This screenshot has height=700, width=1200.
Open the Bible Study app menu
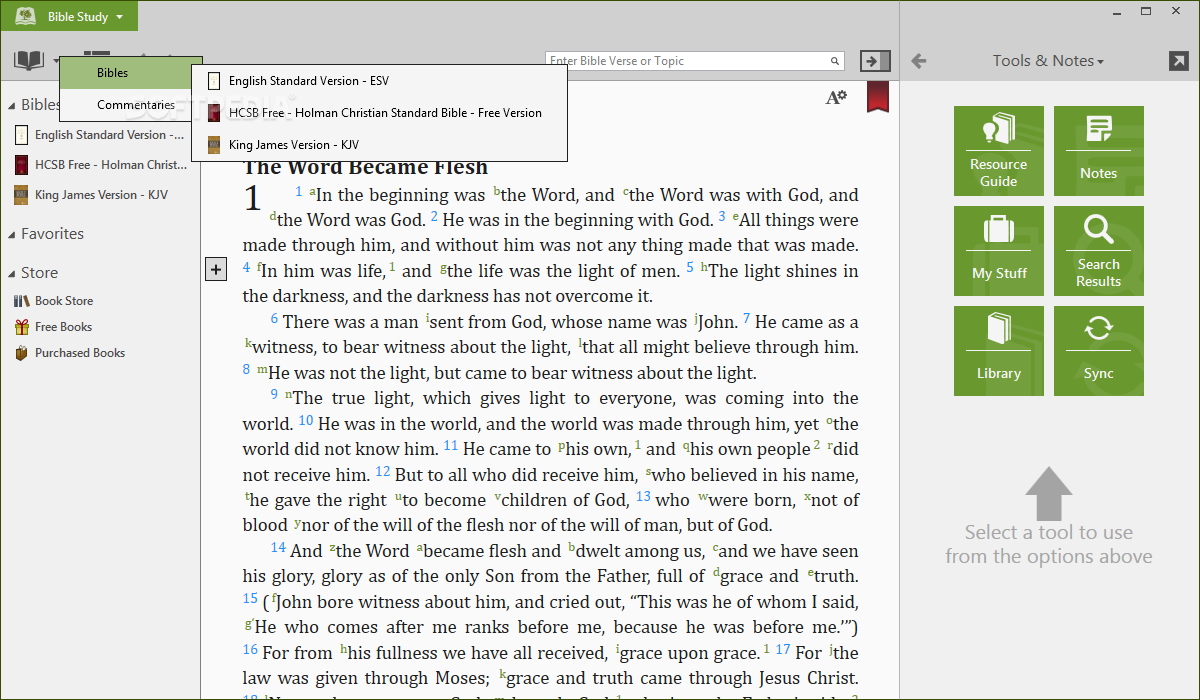tap(70, 16)
